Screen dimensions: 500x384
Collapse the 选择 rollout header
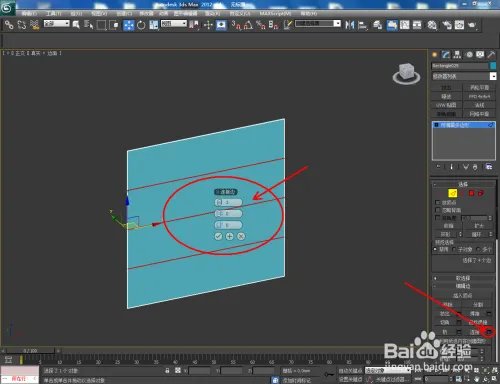click(x=463, y=184)
